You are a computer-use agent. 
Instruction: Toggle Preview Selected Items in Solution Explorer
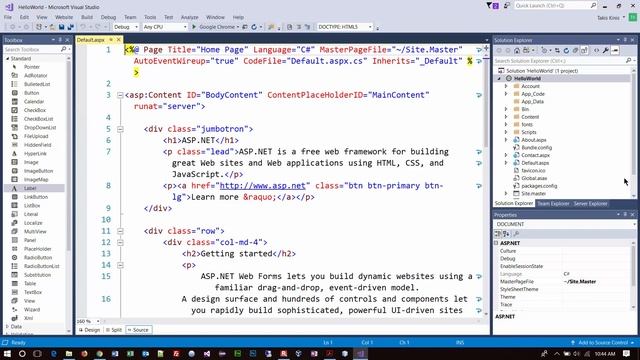[x=615, y=51]
